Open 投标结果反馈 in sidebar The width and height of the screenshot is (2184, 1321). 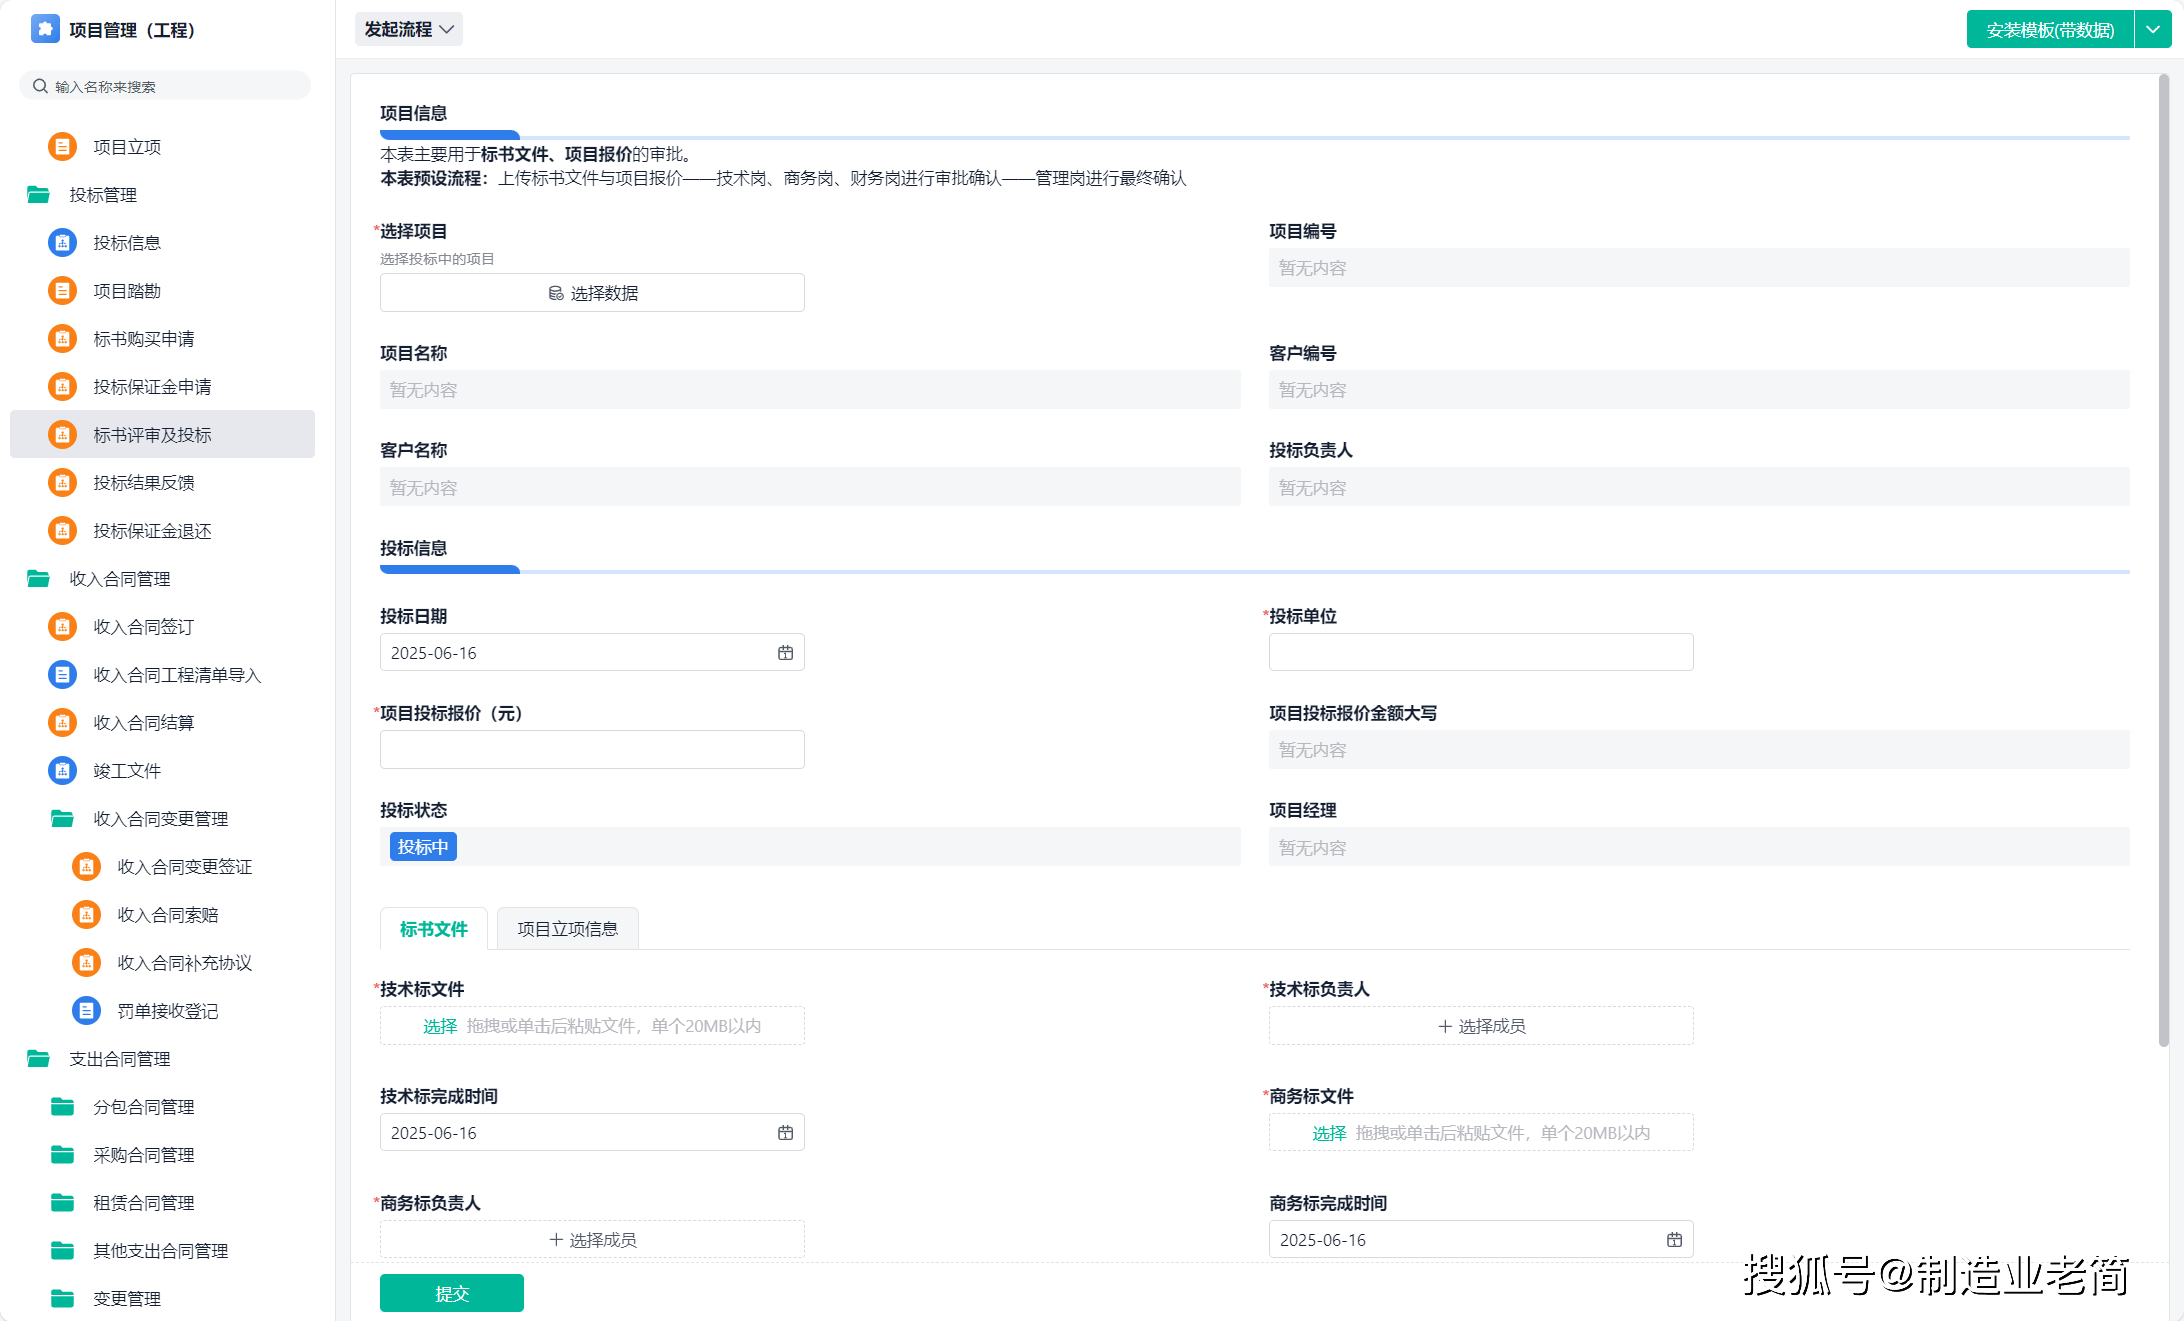coord(162,483)
